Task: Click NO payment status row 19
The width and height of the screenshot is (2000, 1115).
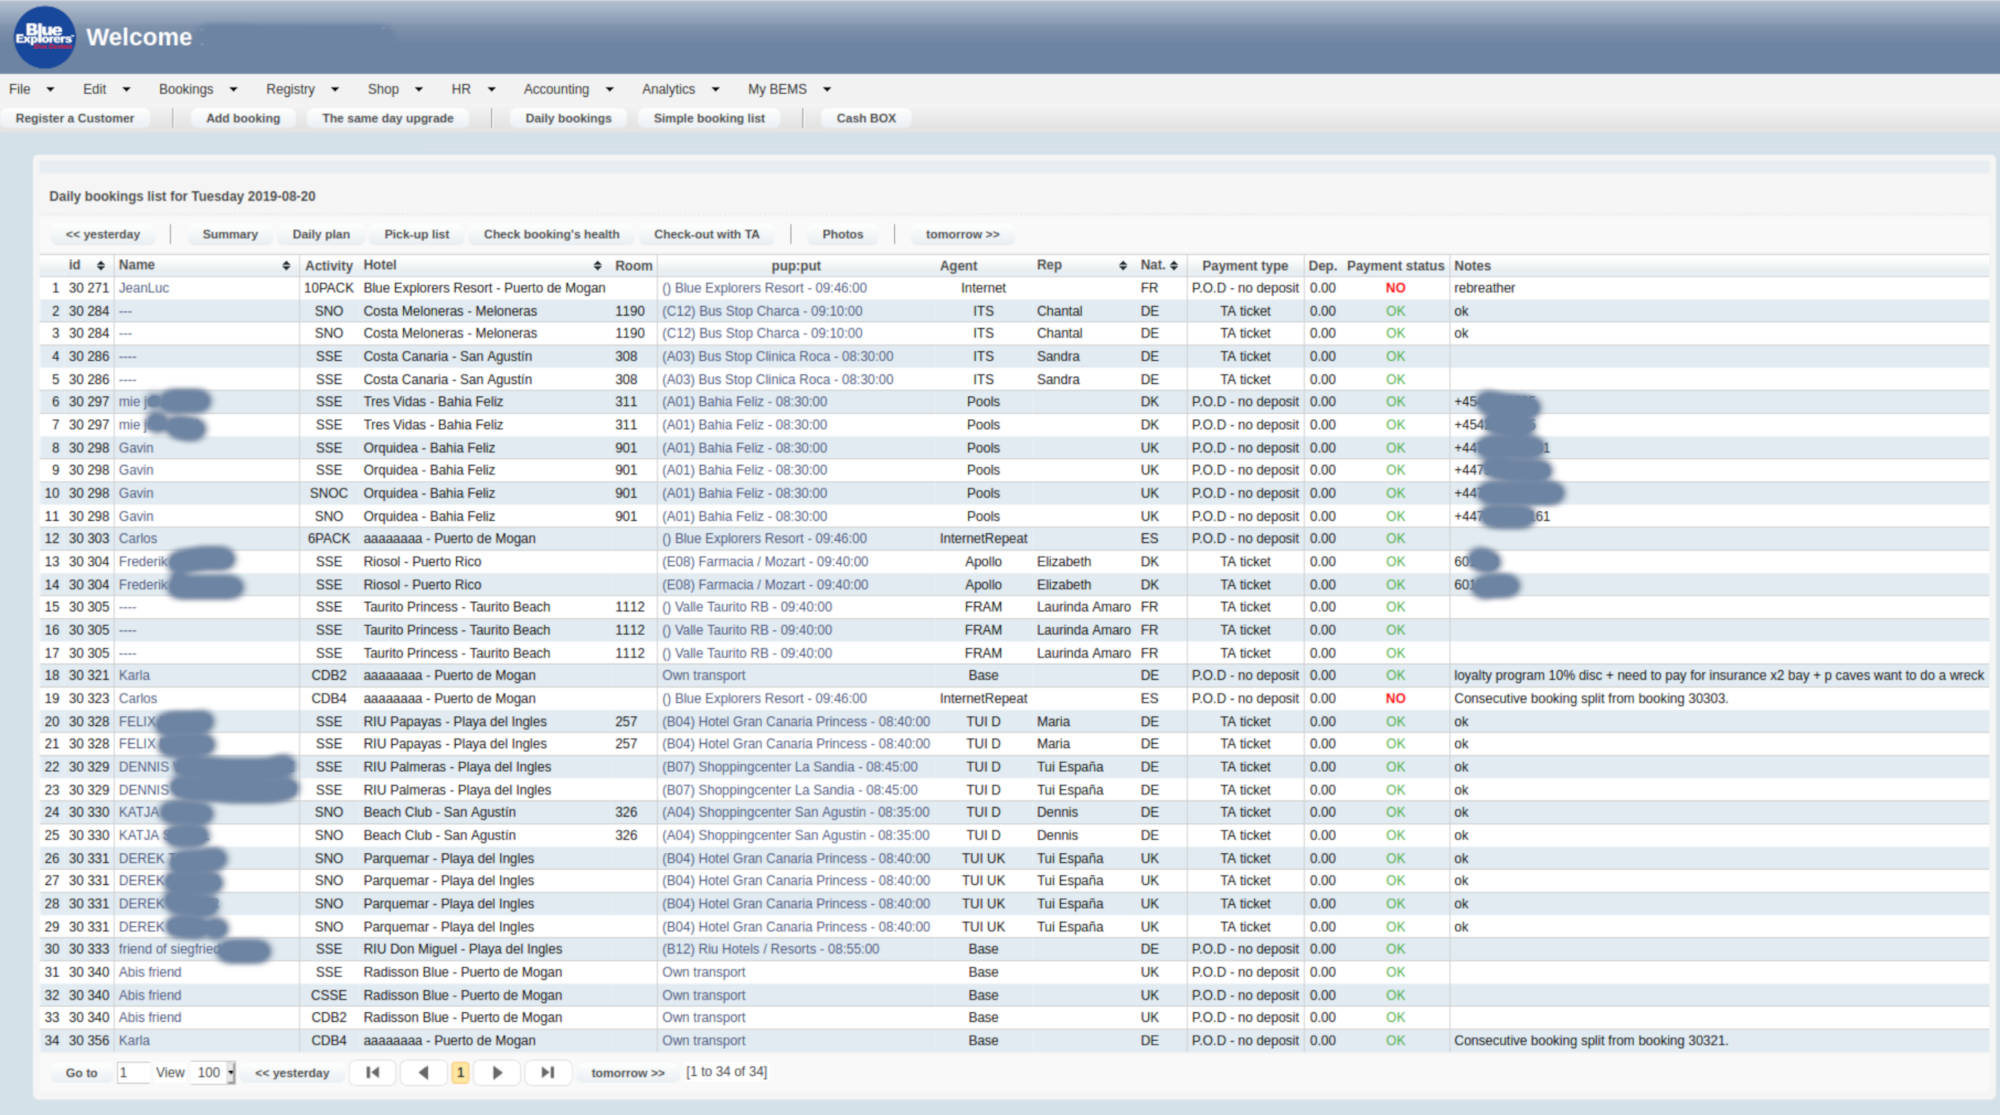Action: click(1395, 699)
